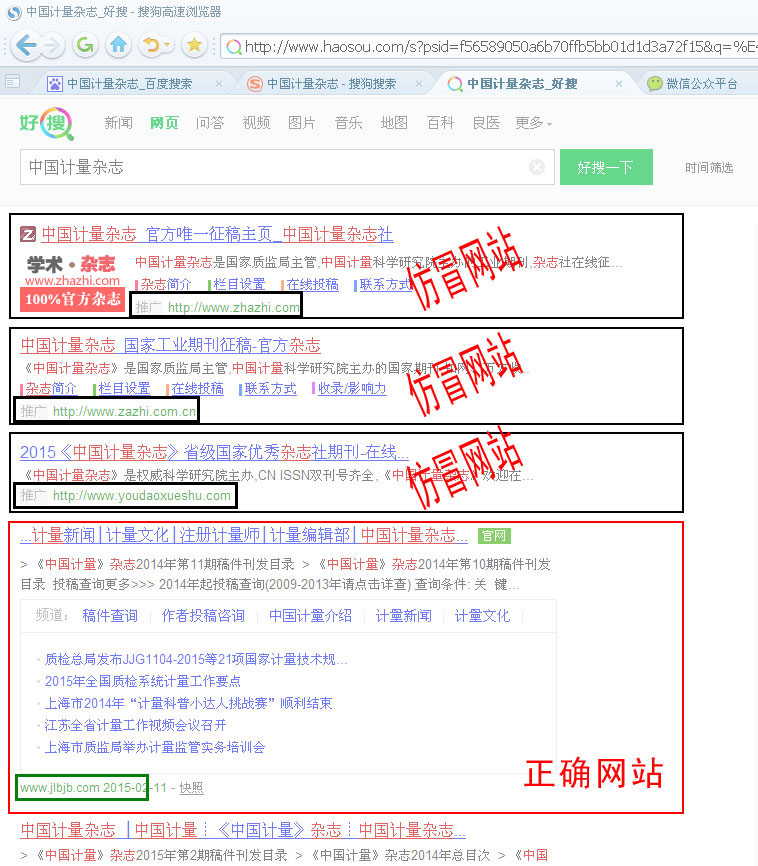
Task: Click the green refresh page icon
Action: point(85,45)
